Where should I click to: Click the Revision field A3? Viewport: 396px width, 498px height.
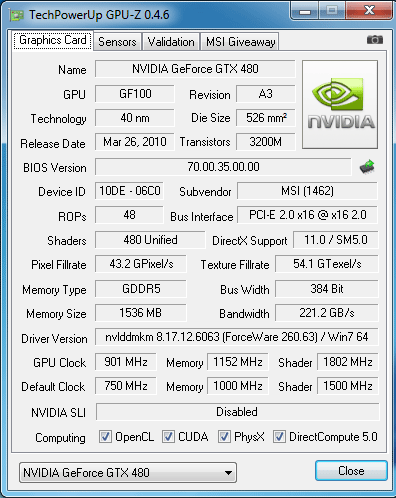tap(266, 94)
